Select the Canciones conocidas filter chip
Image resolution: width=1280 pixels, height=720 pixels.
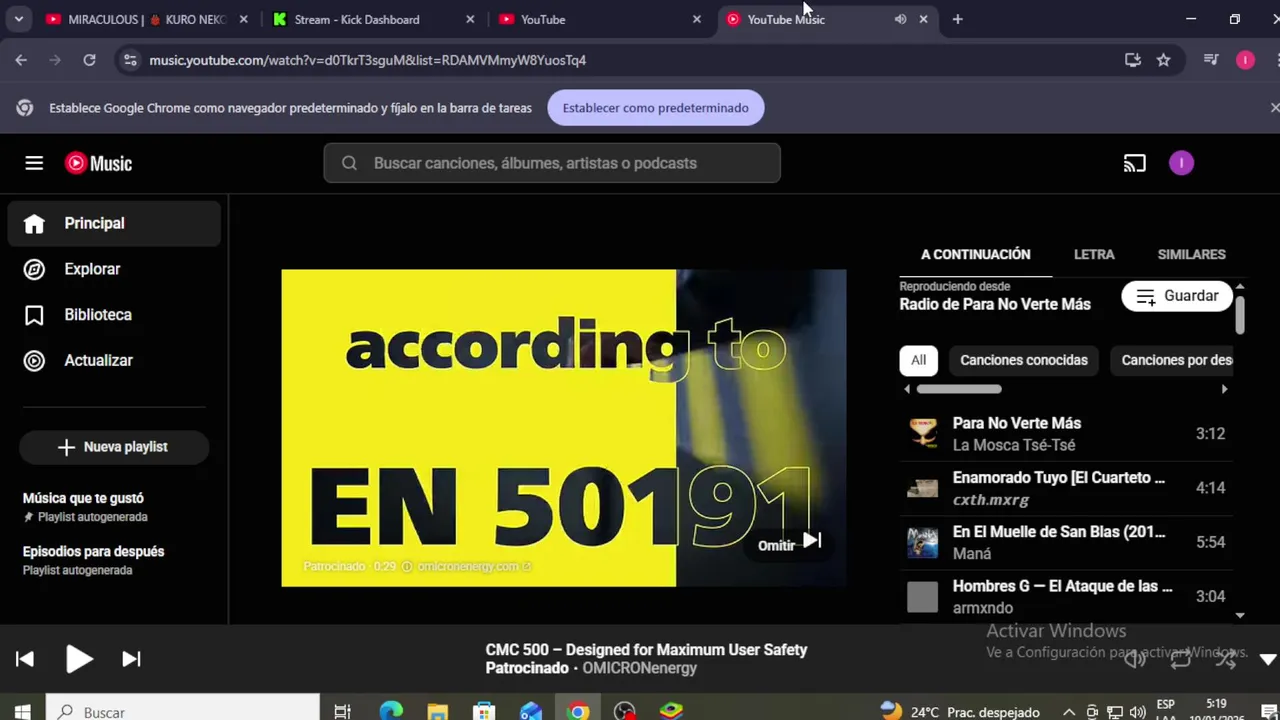pos(1023,360)
